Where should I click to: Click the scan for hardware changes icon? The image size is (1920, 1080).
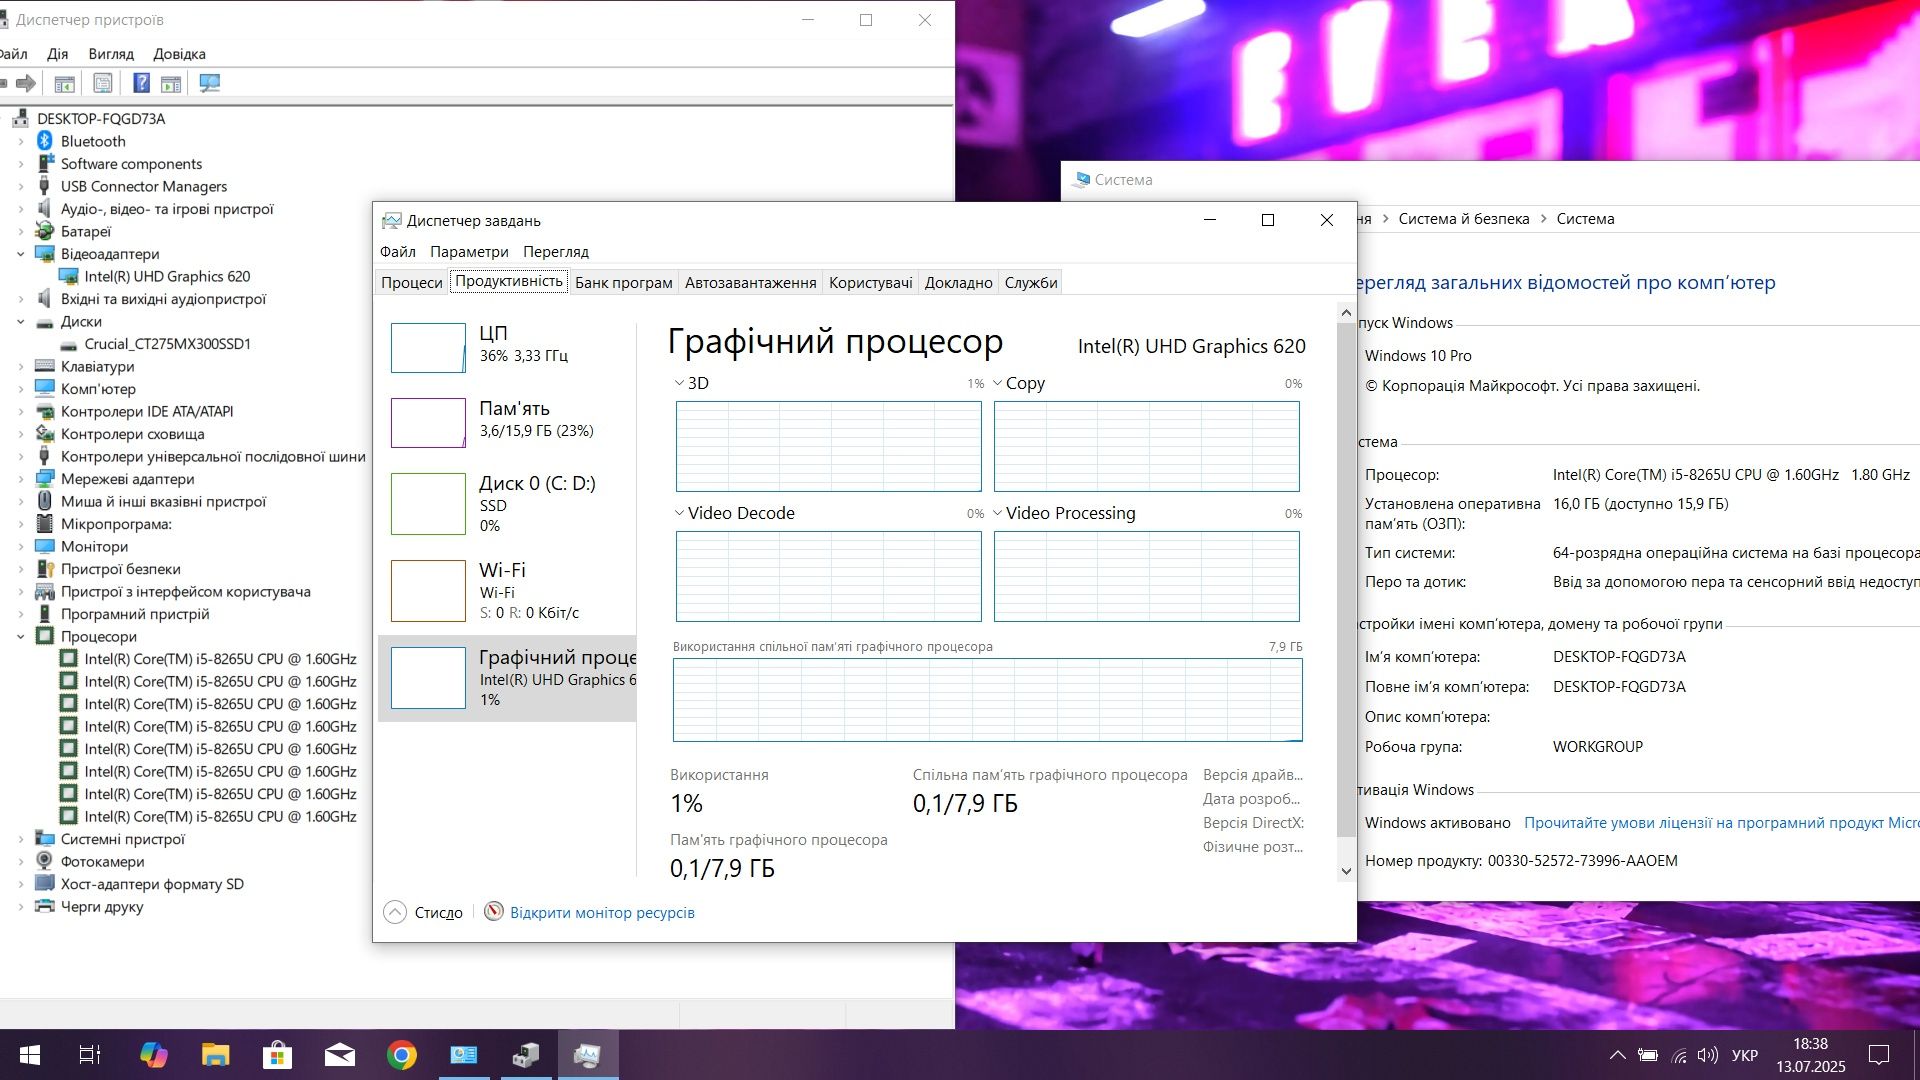(x=209, y=83)
